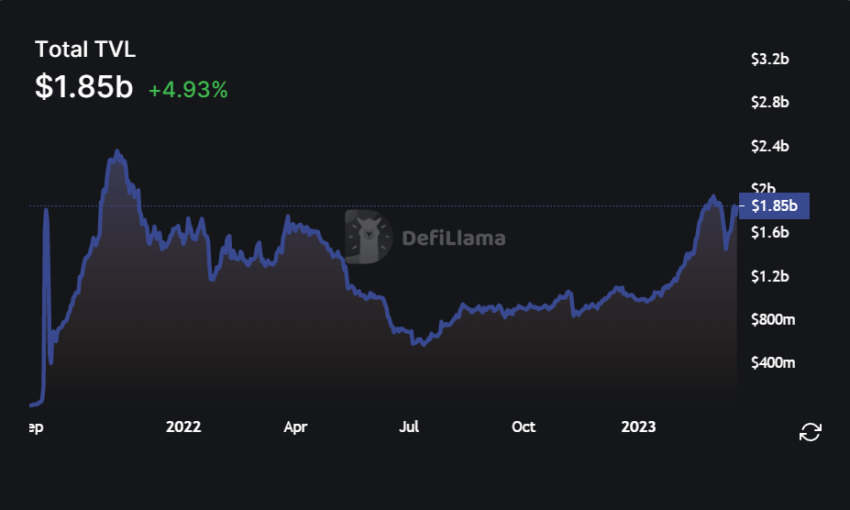Screen dimensions: 850x510
Task: Click the Jul x-axis label
Action: pos(409,427)
